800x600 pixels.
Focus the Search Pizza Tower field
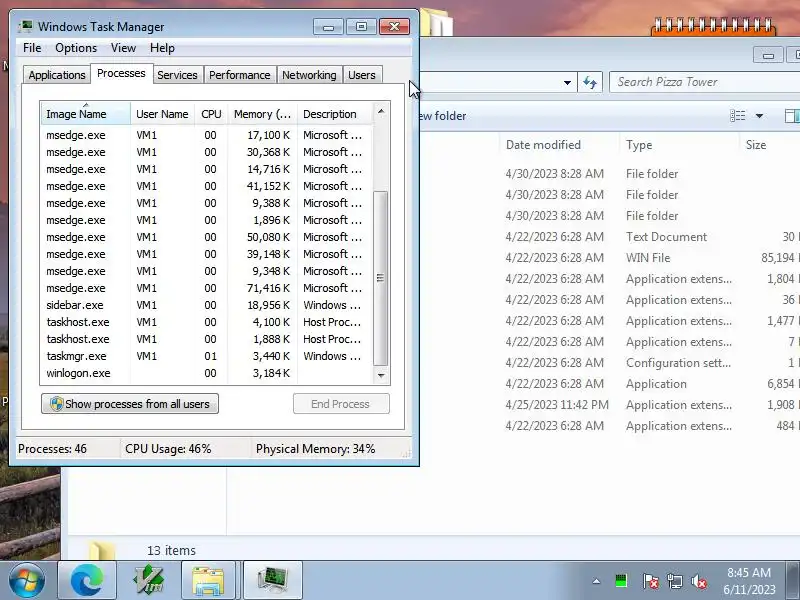[704, 82]
